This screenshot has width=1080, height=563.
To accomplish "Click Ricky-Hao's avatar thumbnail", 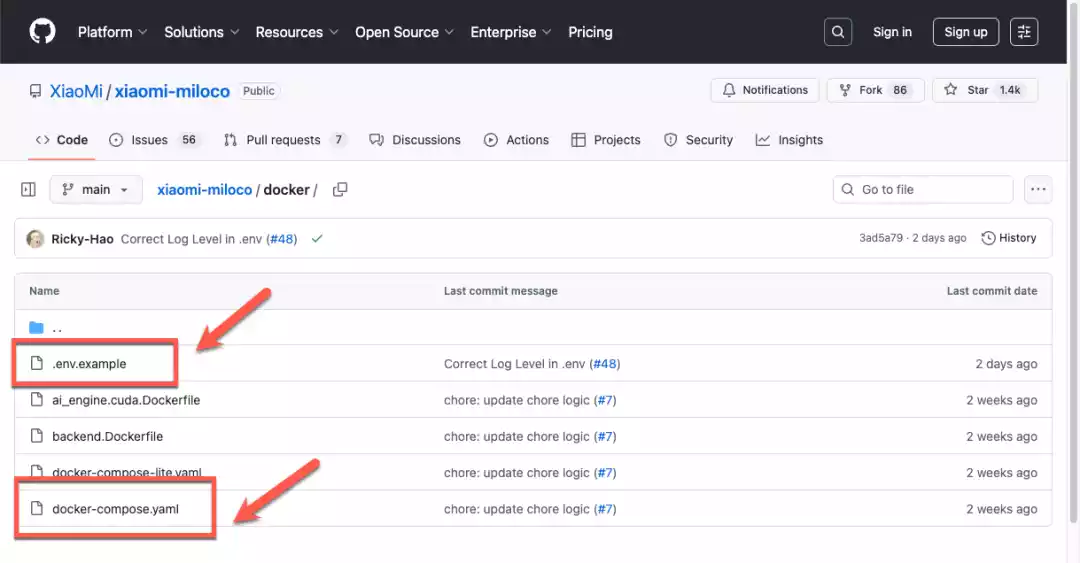I will click(x=35, y=239).
